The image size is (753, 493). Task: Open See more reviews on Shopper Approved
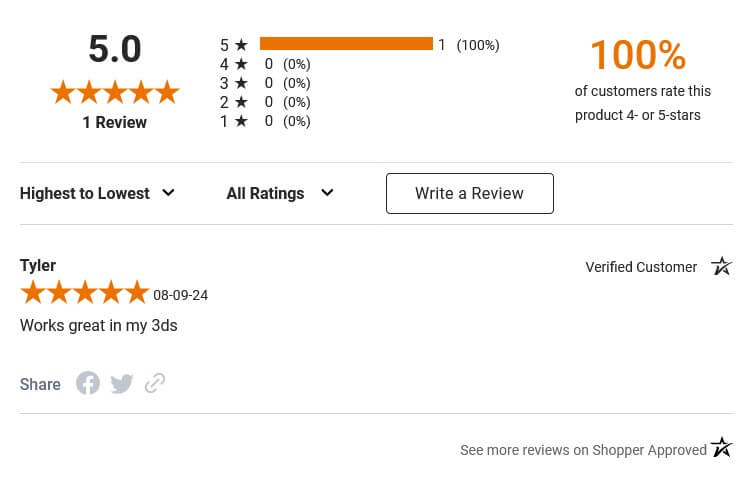pyautogui.click(x=583, y=450)
